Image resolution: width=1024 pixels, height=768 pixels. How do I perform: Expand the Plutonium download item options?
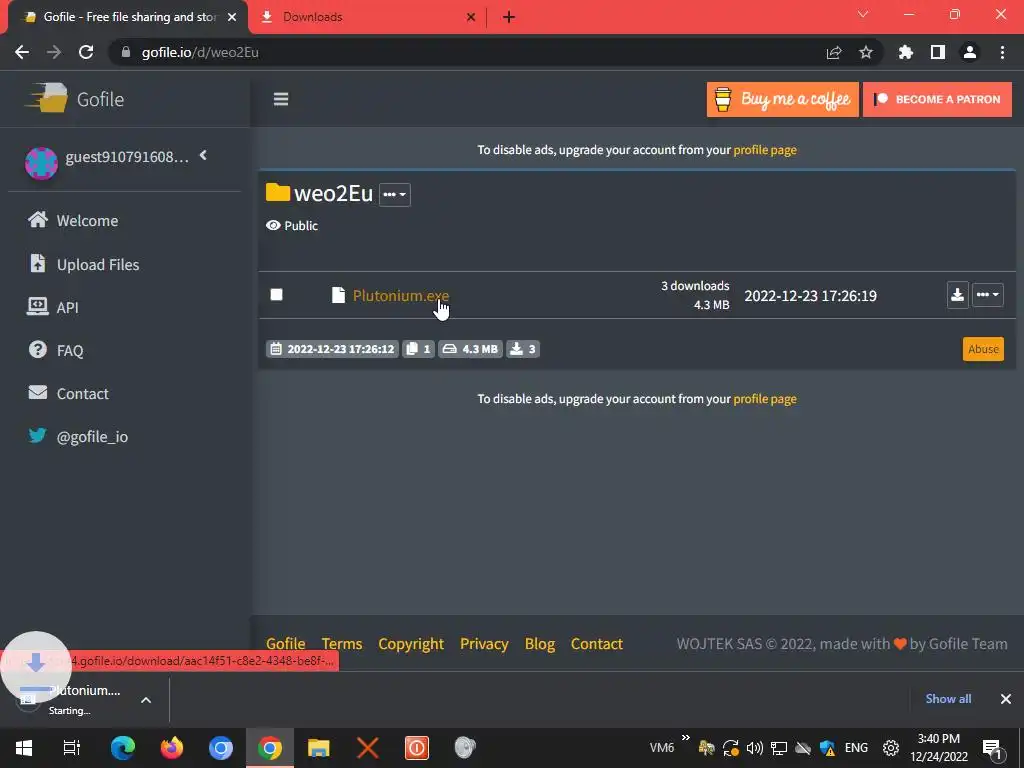click(146, 699)
